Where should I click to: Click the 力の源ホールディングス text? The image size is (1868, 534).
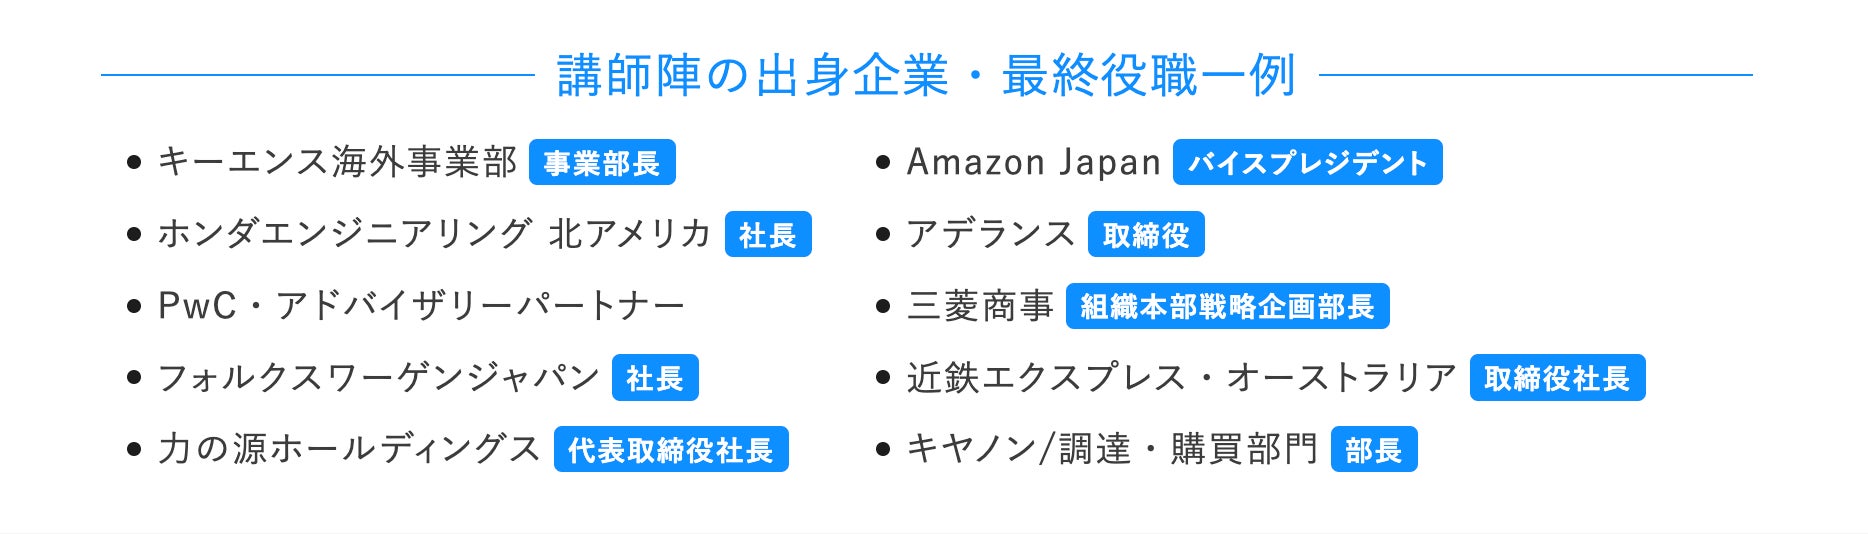pos(349,449)
